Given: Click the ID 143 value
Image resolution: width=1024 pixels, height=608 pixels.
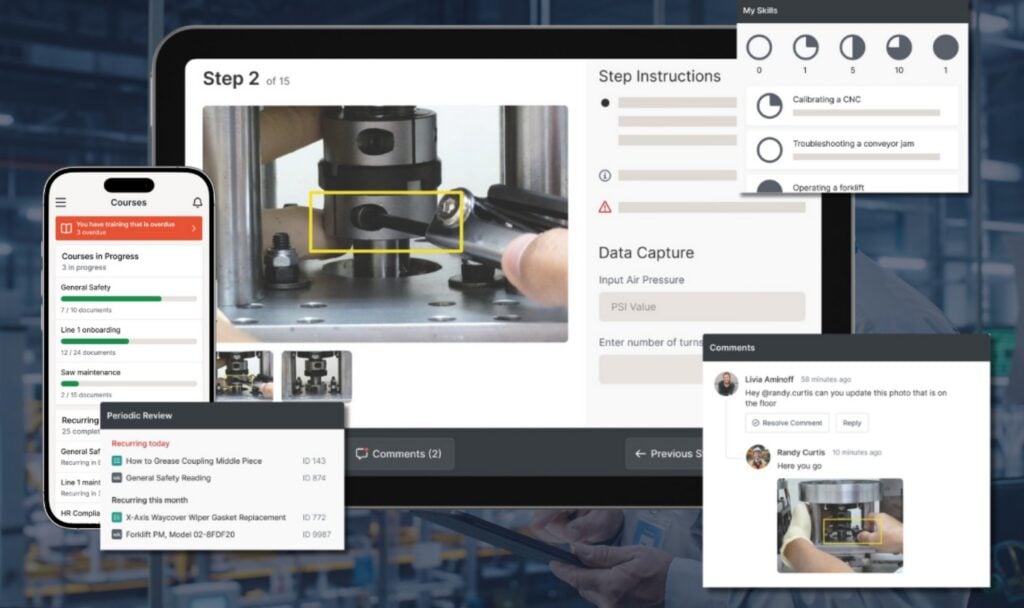Looking at the screenshot, I should click(313, 461).
